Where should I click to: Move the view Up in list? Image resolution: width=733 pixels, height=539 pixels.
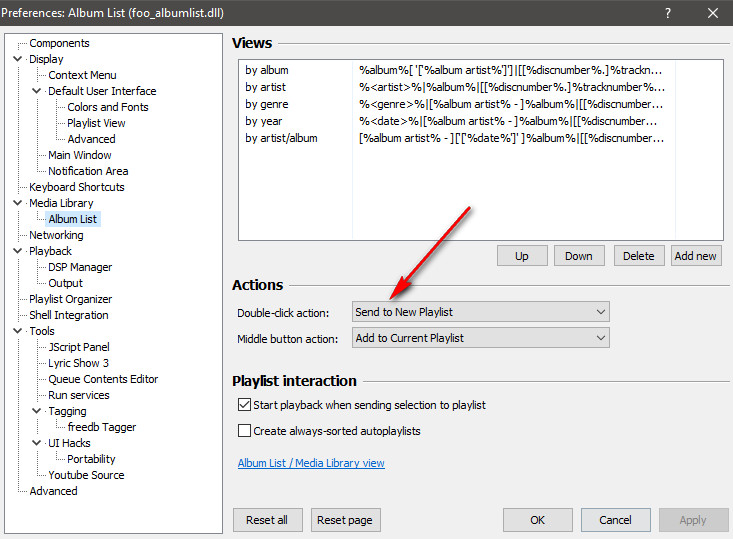[522, 256]
